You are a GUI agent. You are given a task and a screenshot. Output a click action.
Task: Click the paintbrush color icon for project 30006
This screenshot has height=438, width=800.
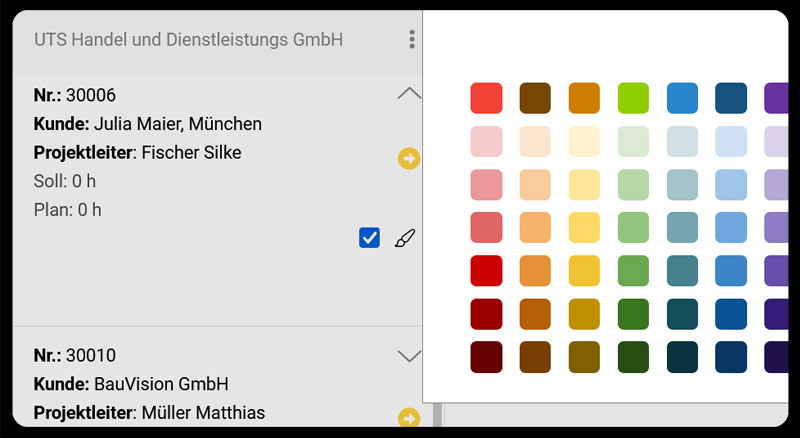pyautogui.click(x=404, y=238)
